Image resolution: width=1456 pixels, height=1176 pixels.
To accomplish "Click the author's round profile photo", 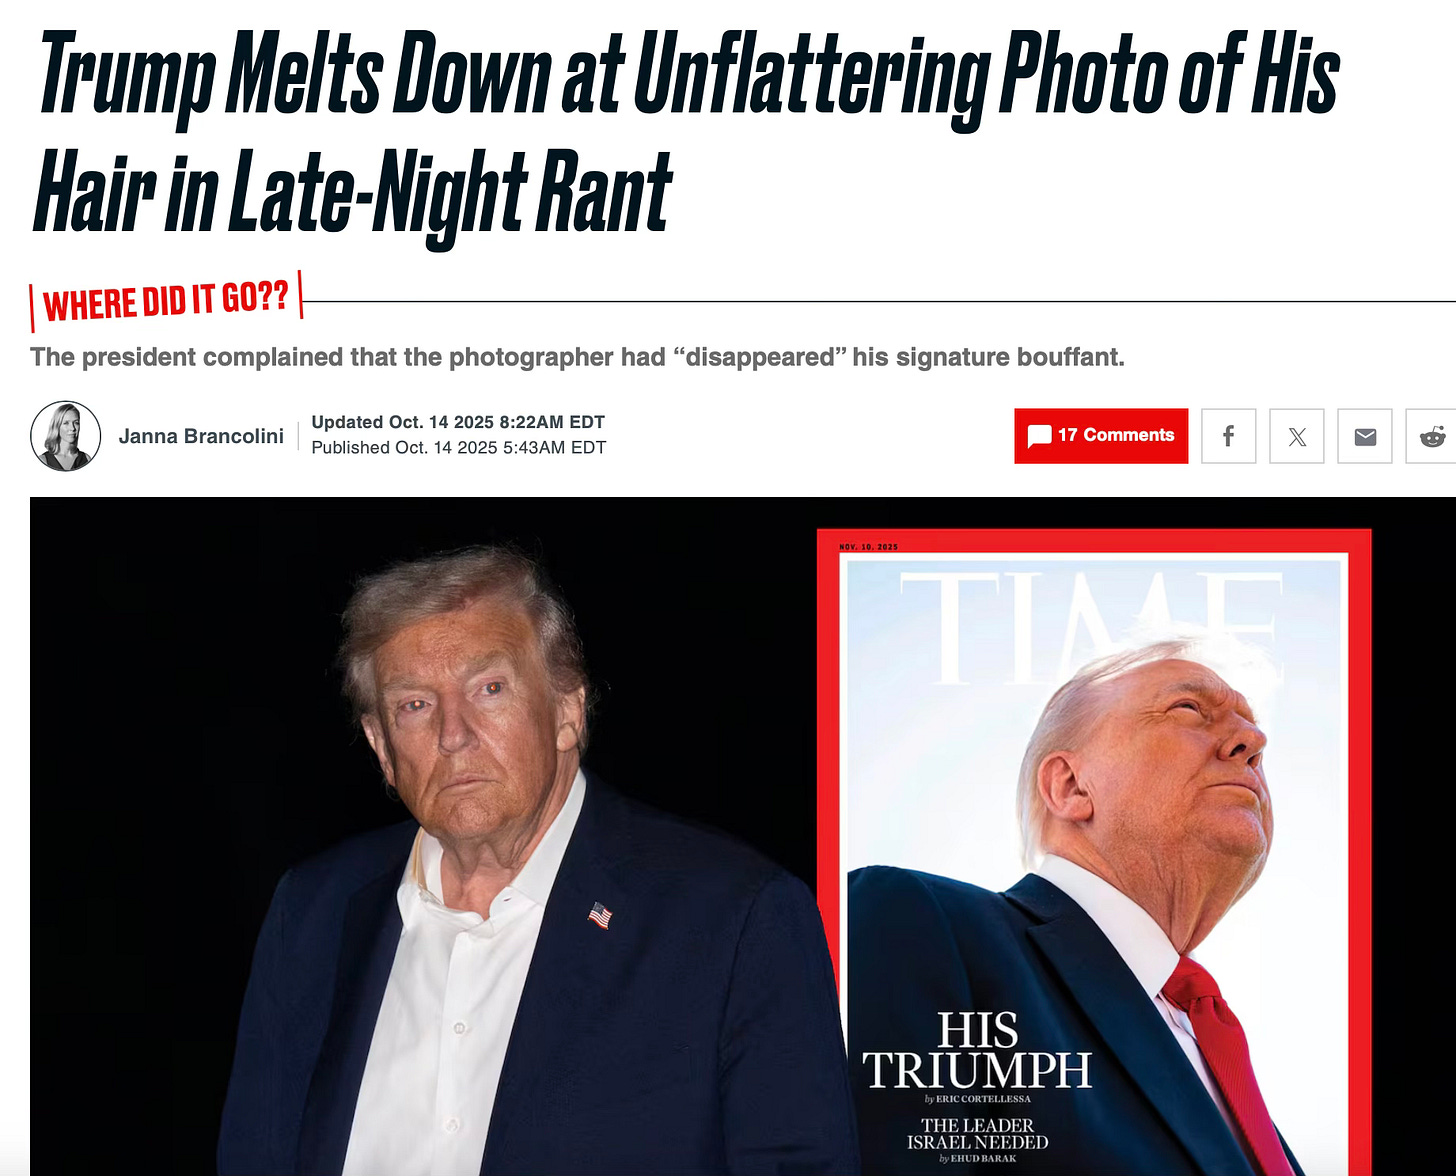I will tap(66, 436).
